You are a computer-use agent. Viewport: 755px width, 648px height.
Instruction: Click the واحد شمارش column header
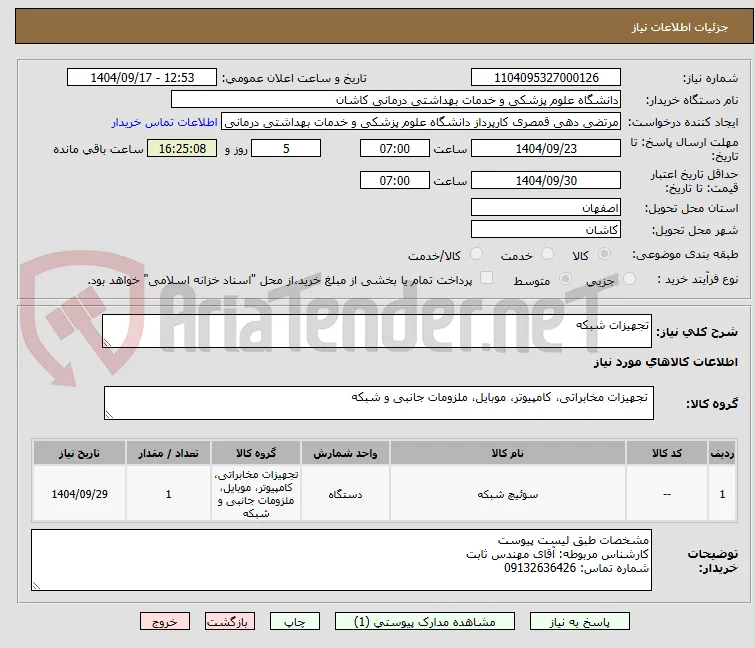345,453
